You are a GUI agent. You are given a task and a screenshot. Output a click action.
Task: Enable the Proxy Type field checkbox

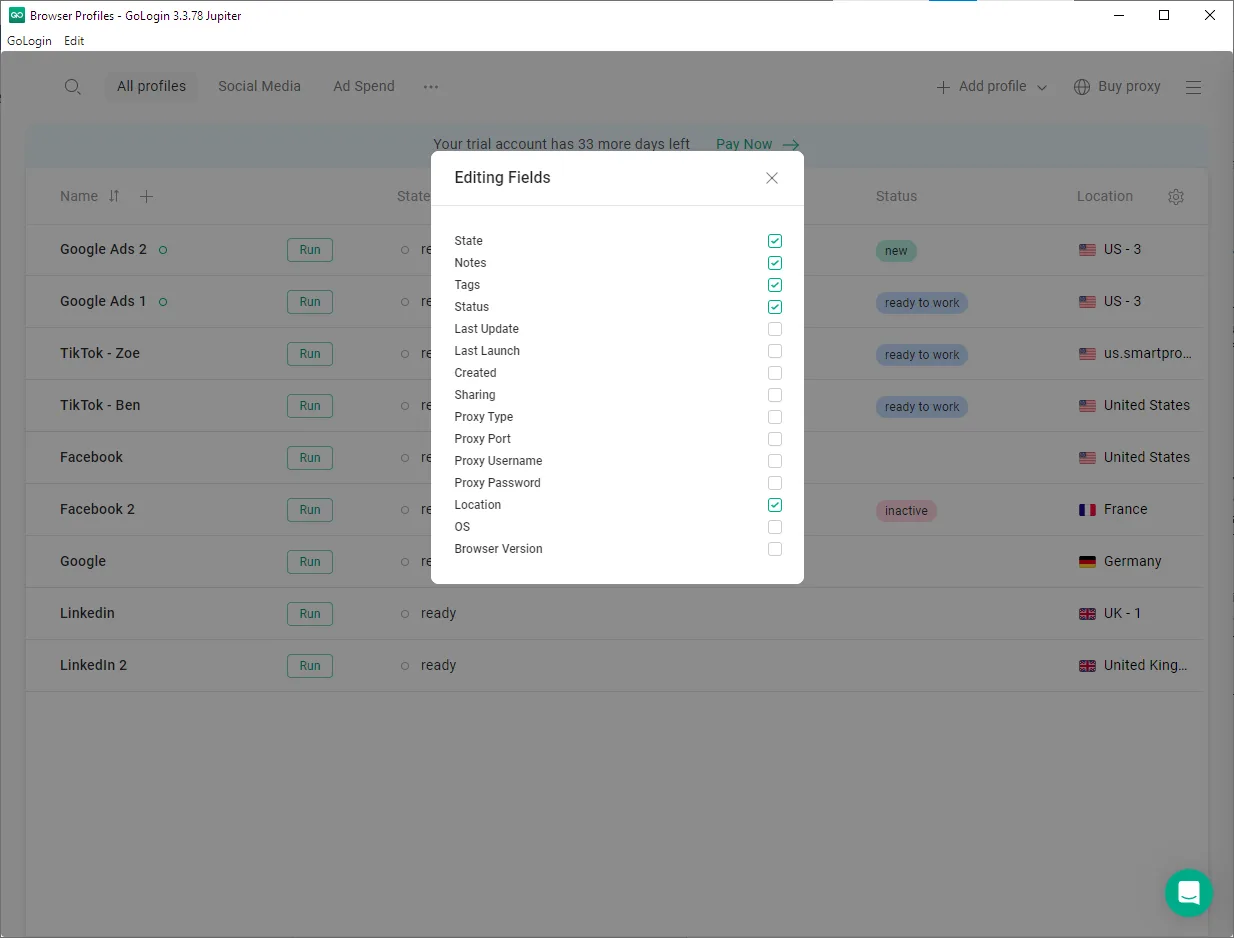[775, 417]
